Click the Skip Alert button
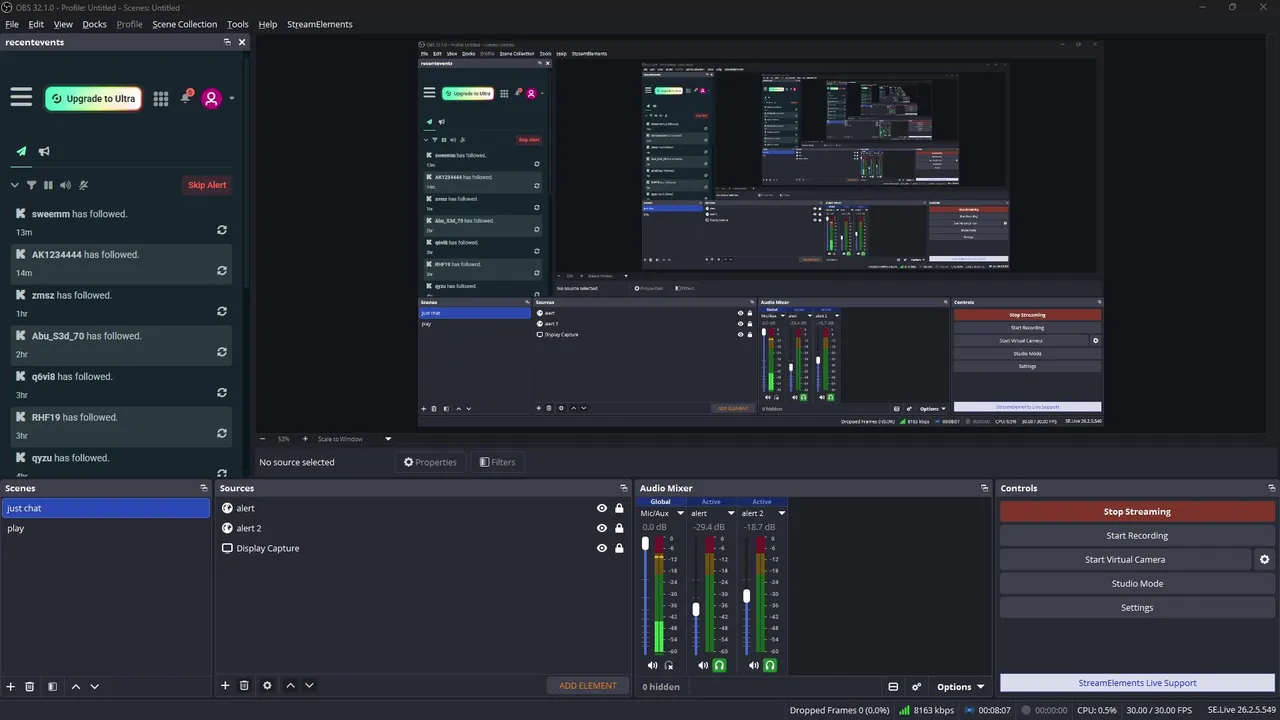Image resolution: width=1280 pixels, height=720 pixels. tap(207, 185)
